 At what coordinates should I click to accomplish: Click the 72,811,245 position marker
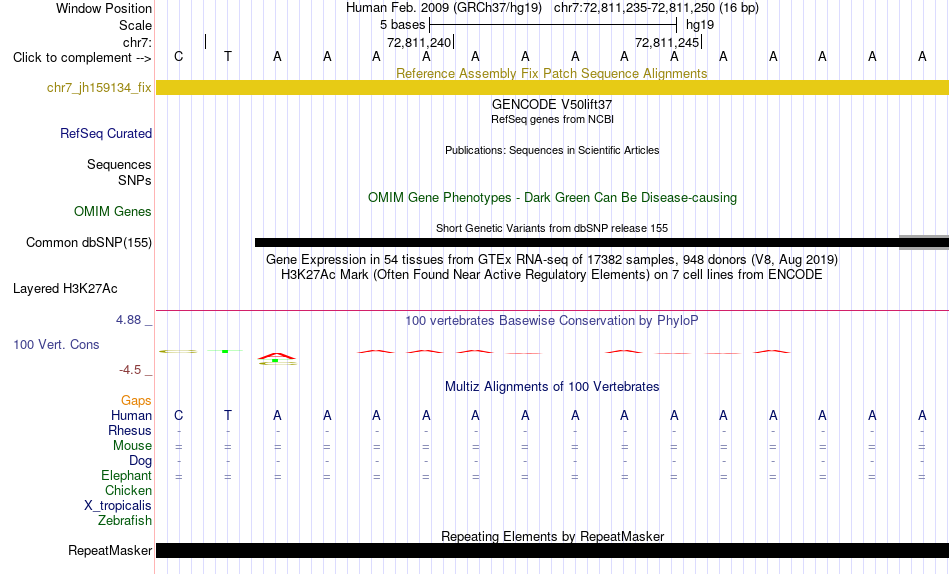click(x=668, y=42)
